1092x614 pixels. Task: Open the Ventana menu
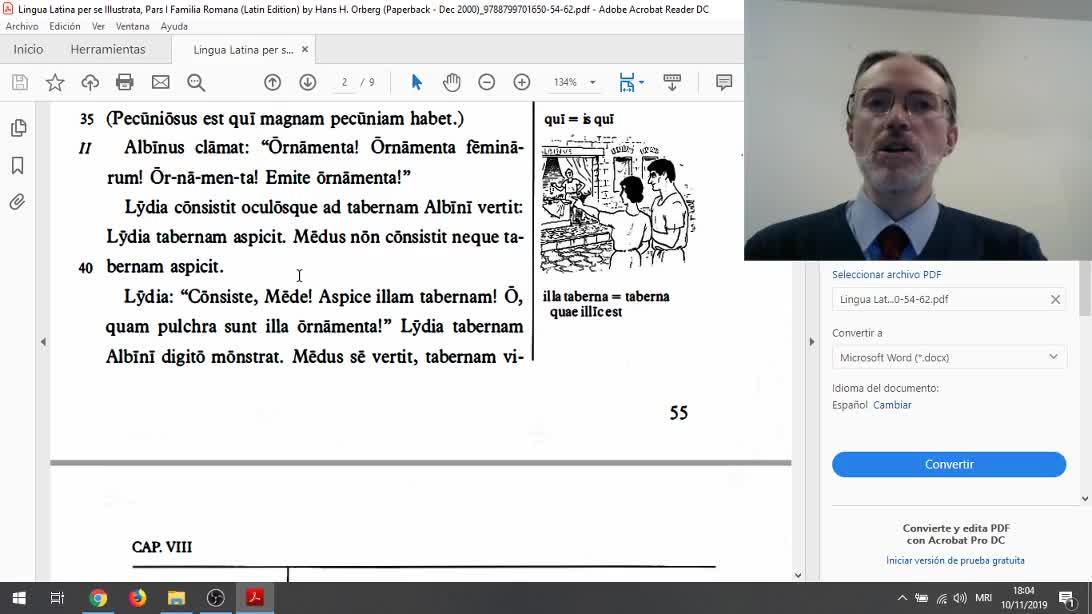click(132, 26)
